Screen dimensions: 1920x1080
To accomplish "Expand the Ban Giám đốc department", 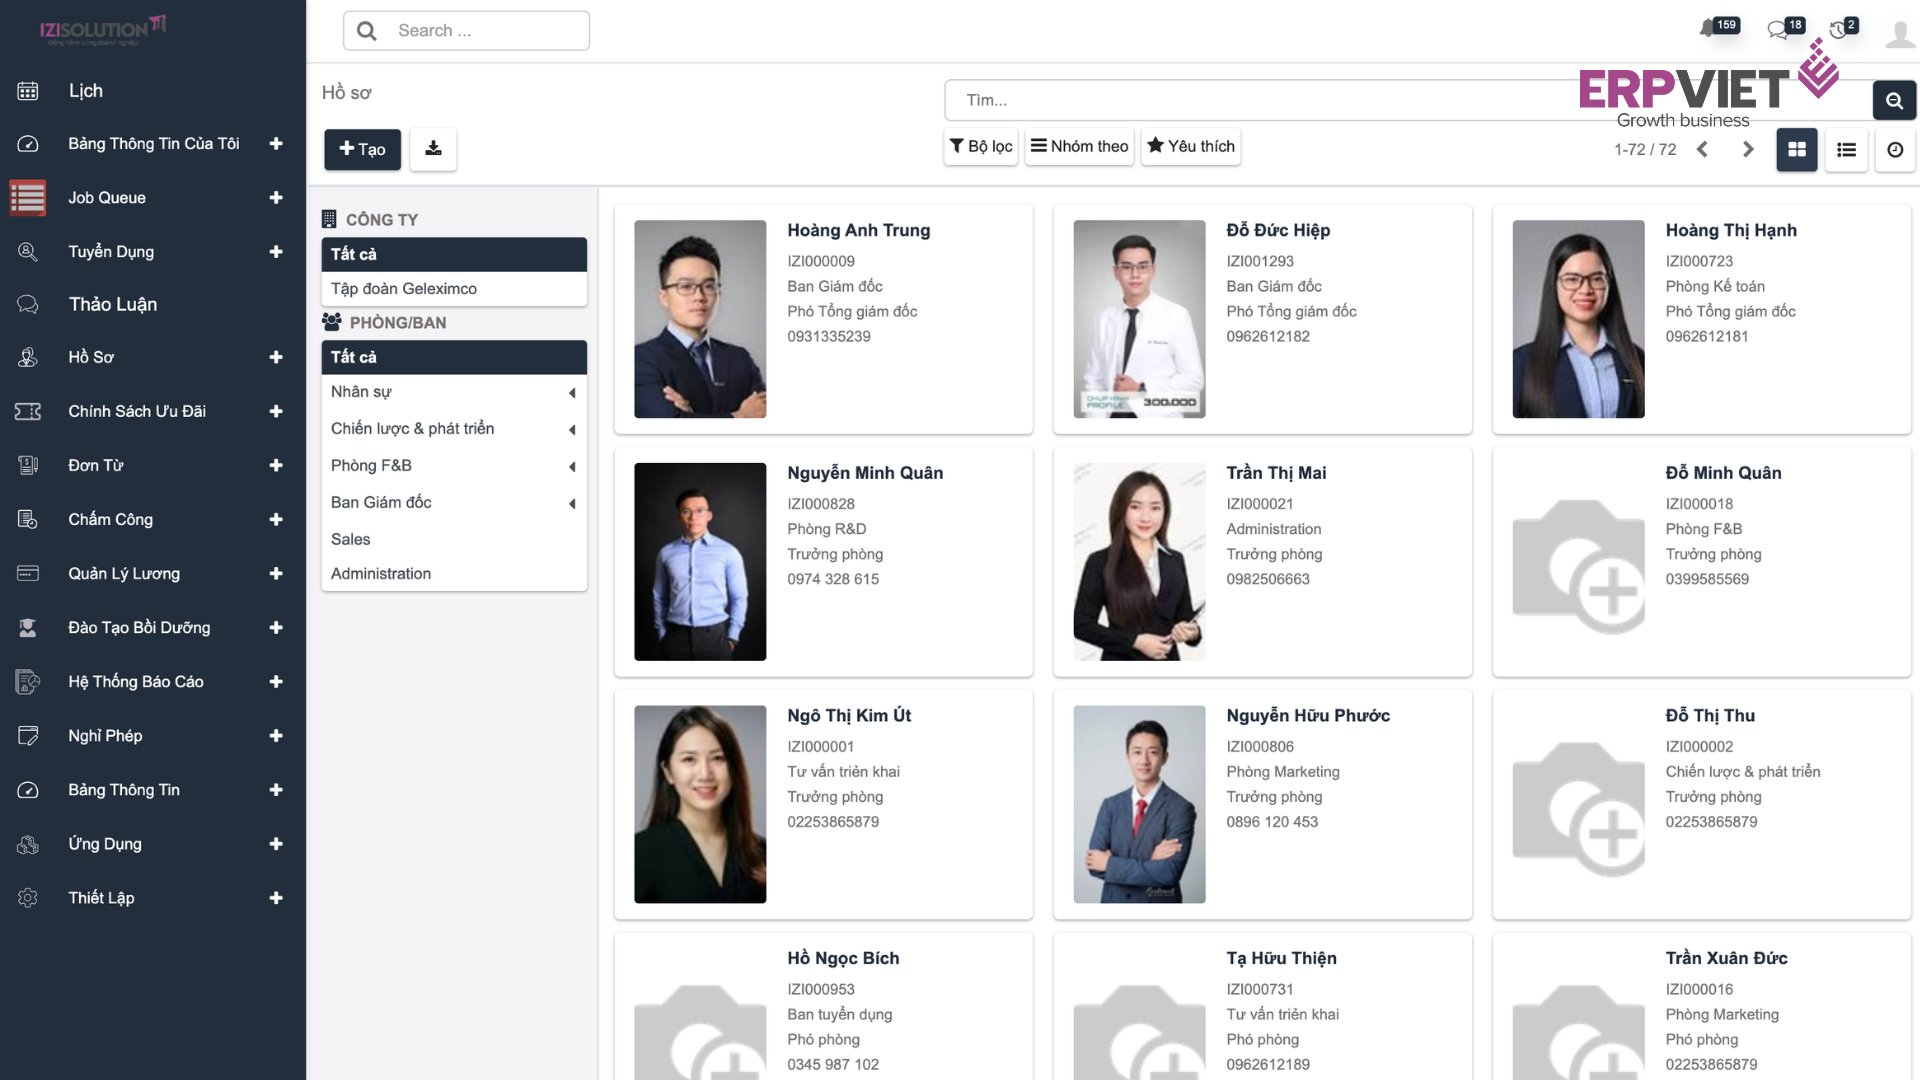I will [572, 504].
